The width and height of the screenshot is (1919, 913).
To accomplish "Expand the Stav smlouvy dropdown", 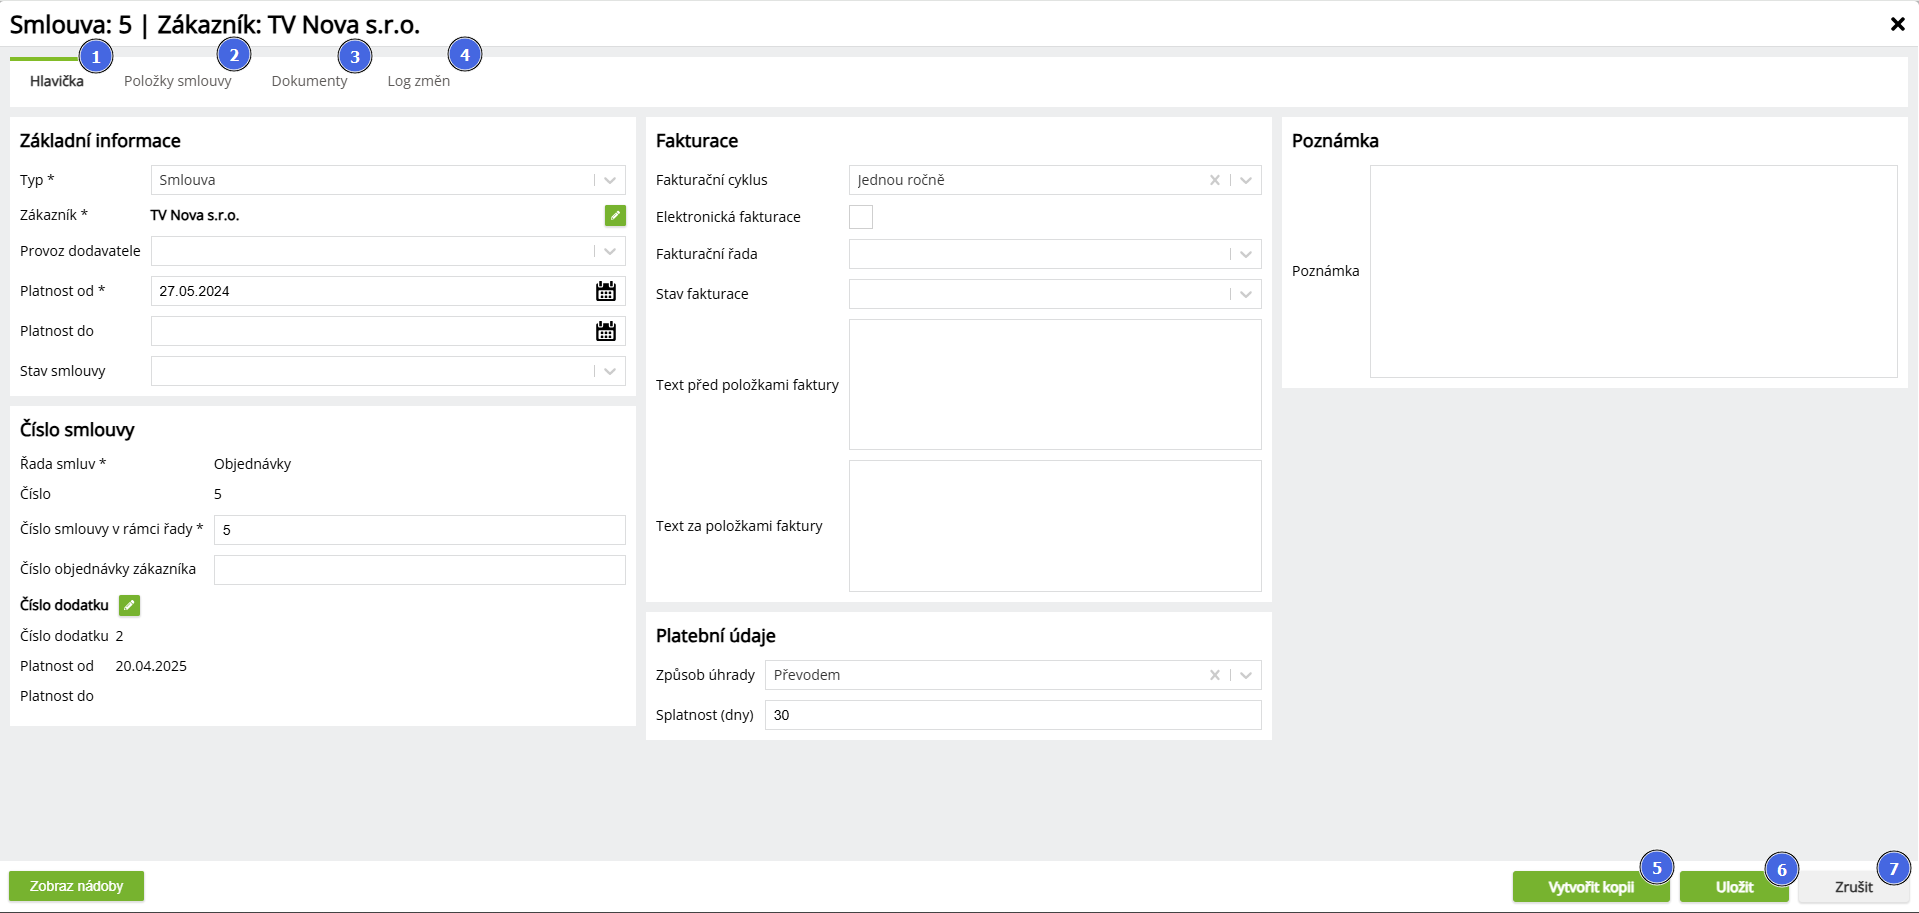I will pos(609,371).
